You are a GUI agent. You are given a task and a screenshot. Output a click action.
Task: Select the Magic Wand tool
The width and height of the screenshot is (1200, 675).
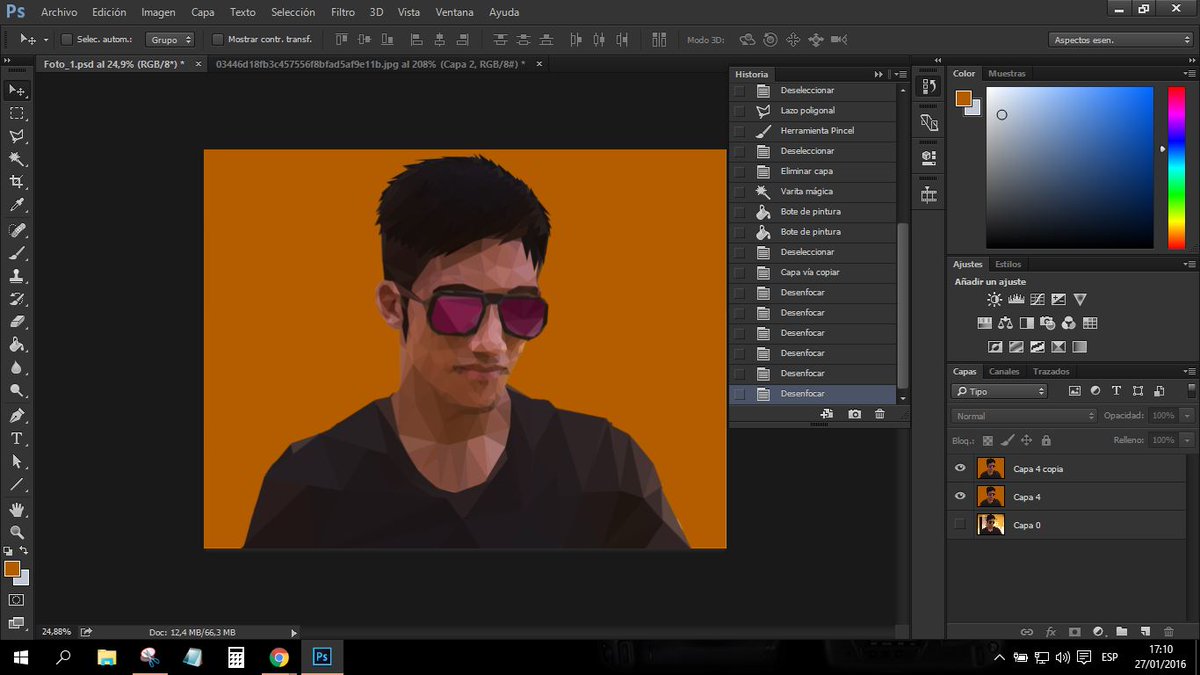tap(14, 158)
